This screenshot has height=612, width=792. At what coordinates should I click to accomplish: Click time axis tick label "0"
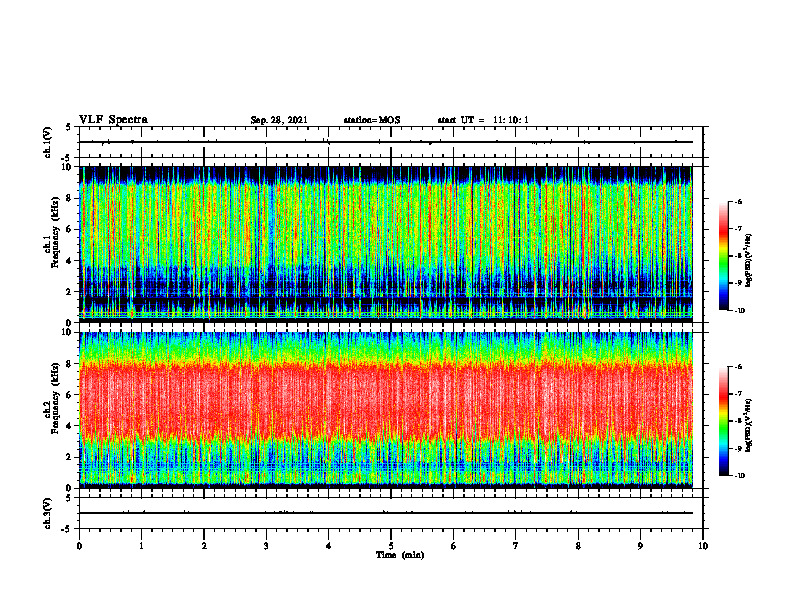click(79, 546)
